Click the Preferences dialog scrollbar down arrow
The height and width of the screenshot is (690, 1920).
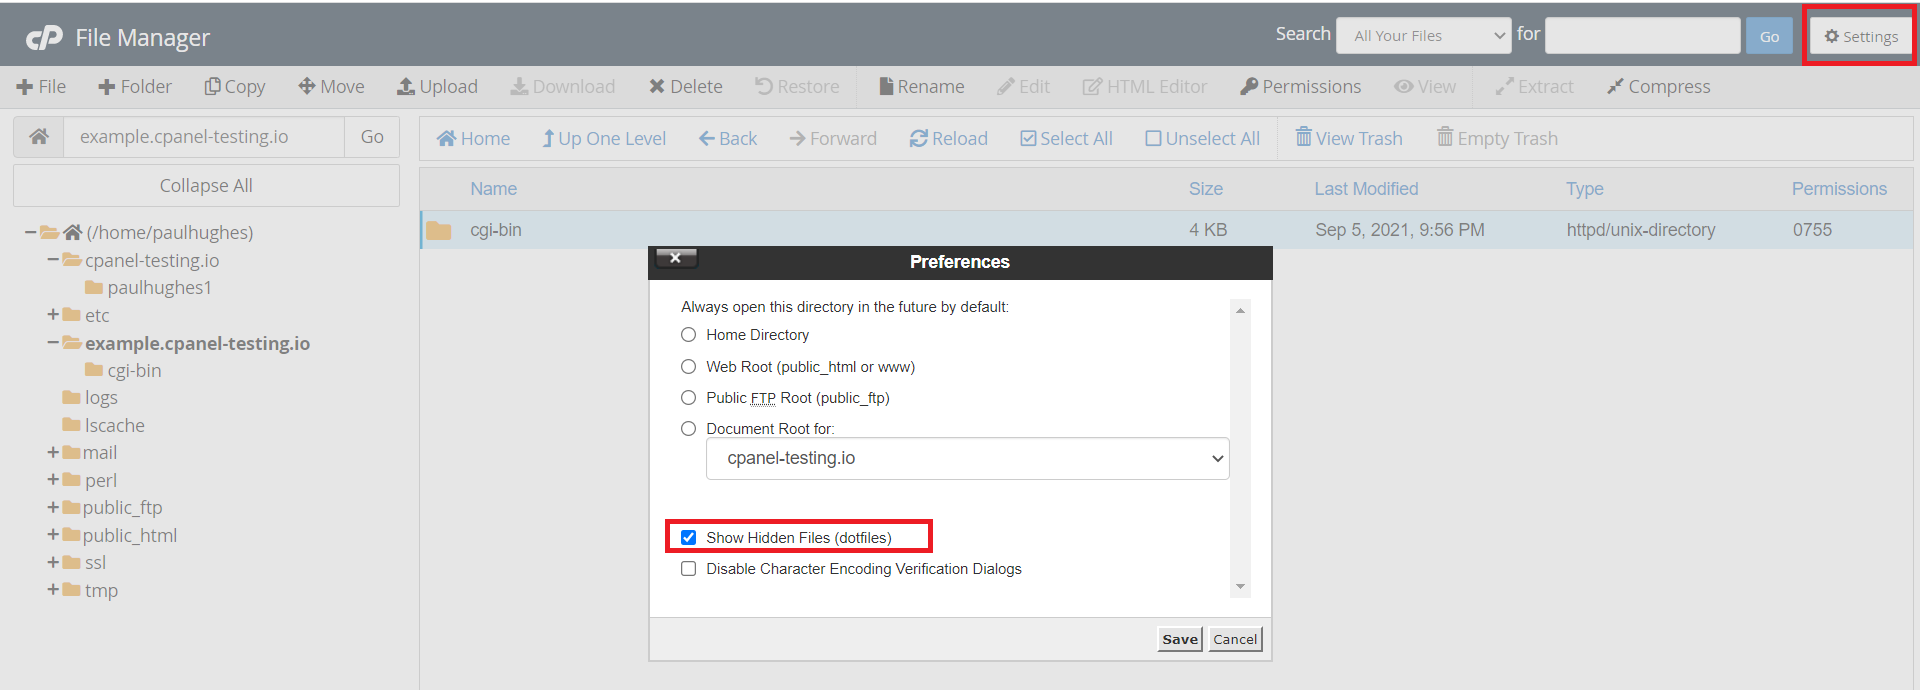pyautogui.click(x=1240, y=587)
